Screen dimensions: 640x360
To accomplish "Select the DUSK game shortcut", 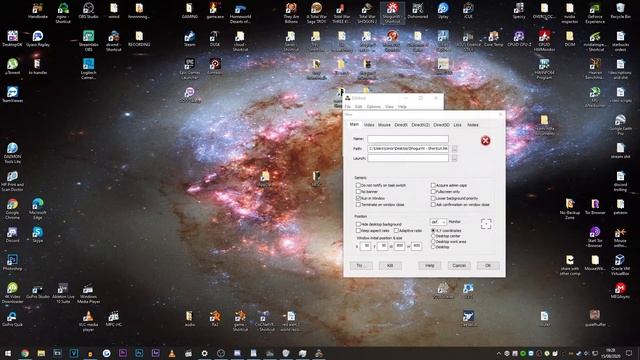I will click(215, 39).
